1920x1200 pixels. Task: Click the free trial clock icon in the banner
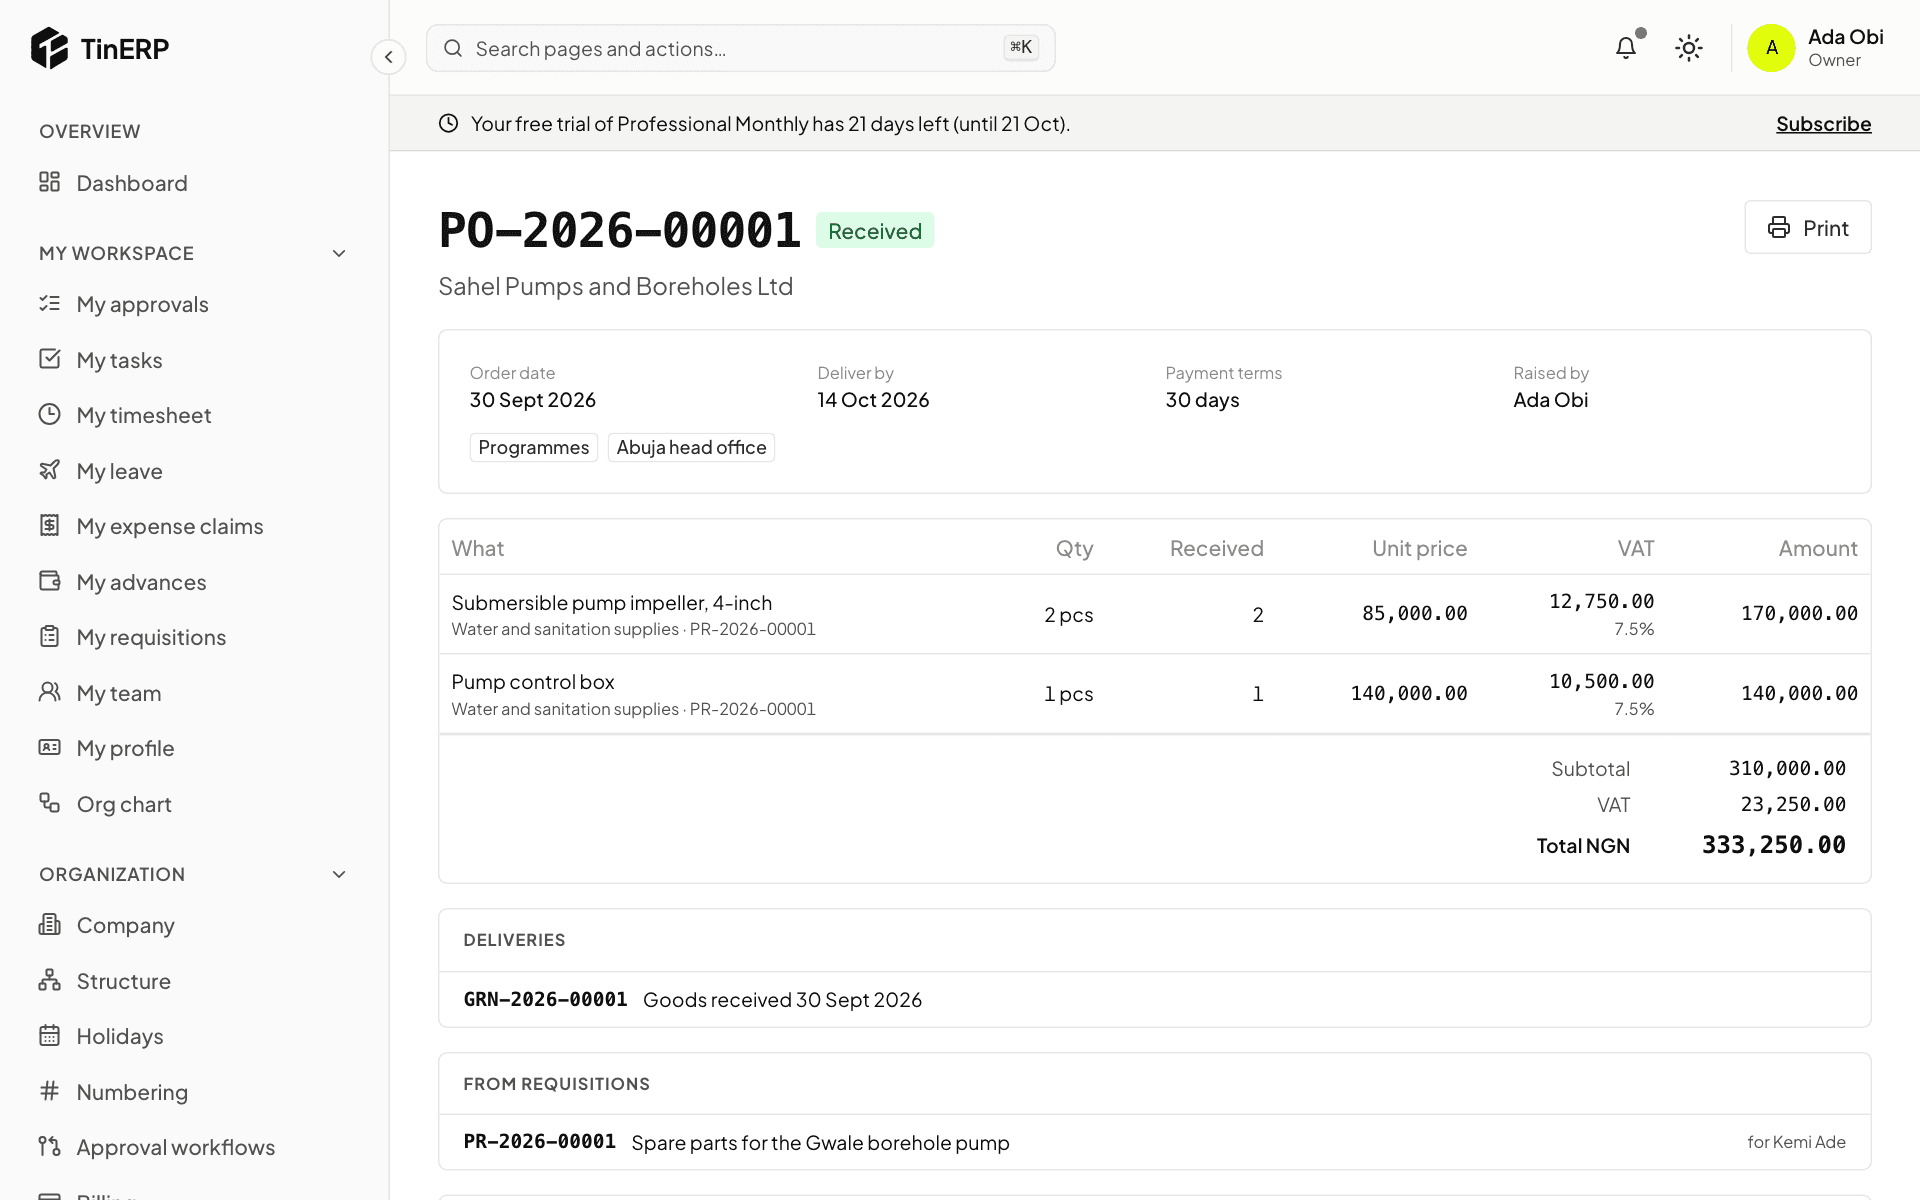[448, 123]
